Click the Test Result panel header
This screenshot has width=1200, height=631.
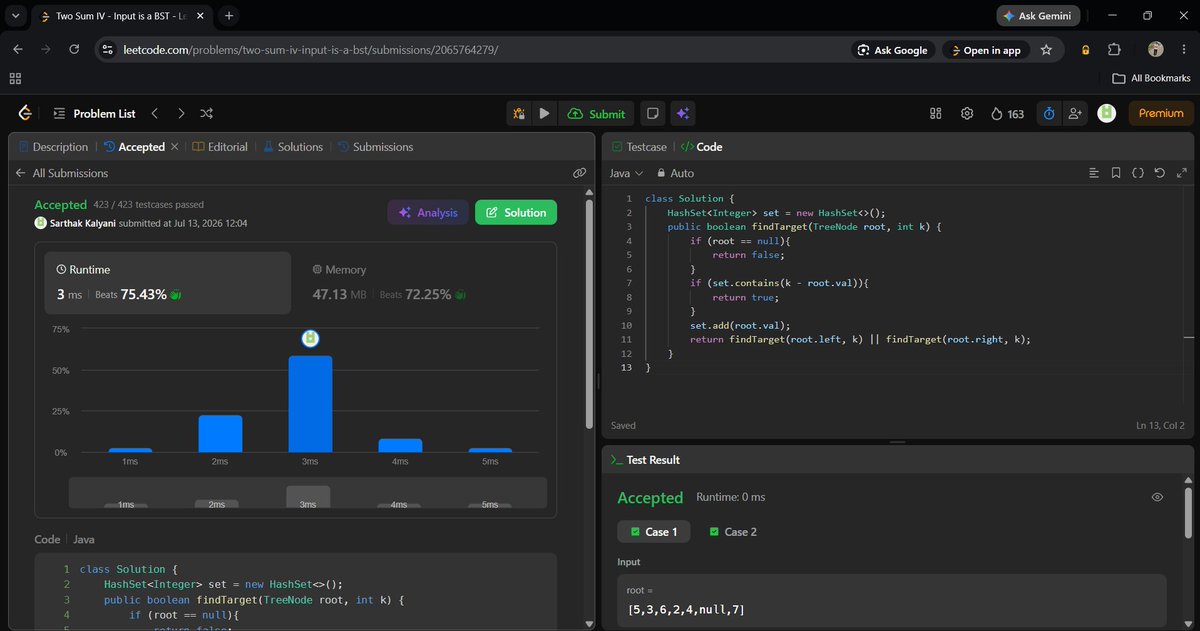(x=645, y=460)
